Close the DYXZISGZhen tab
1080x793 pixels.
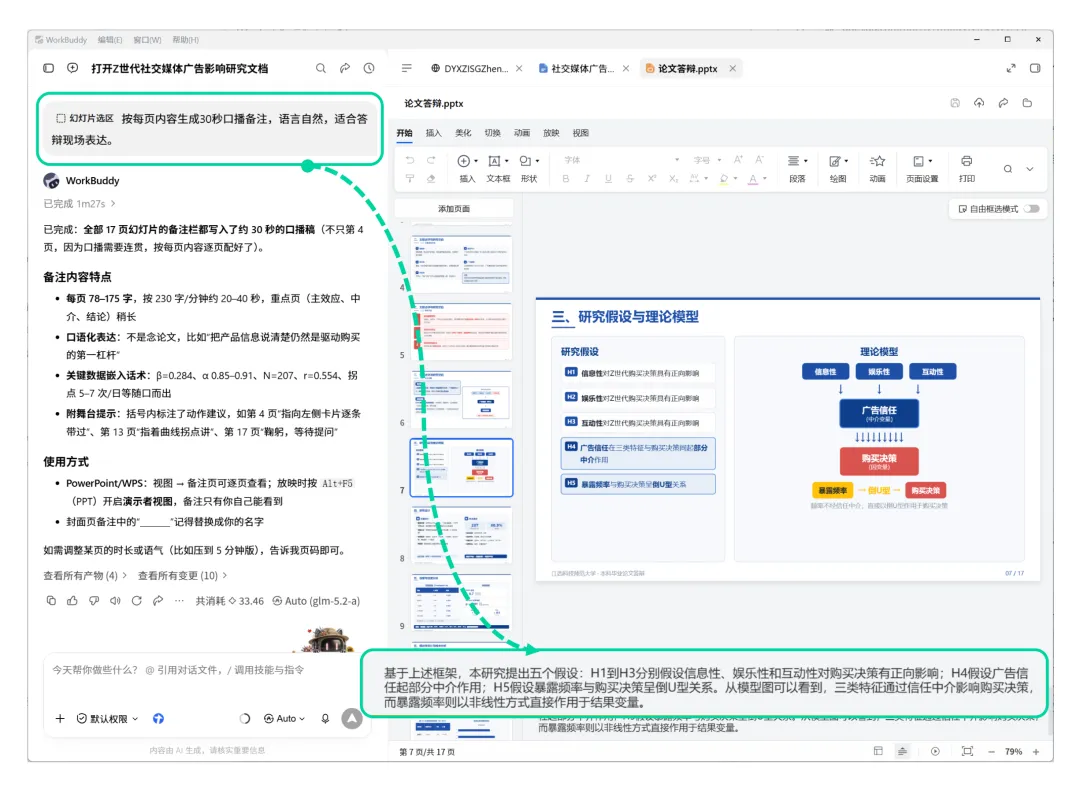point(519,68)
